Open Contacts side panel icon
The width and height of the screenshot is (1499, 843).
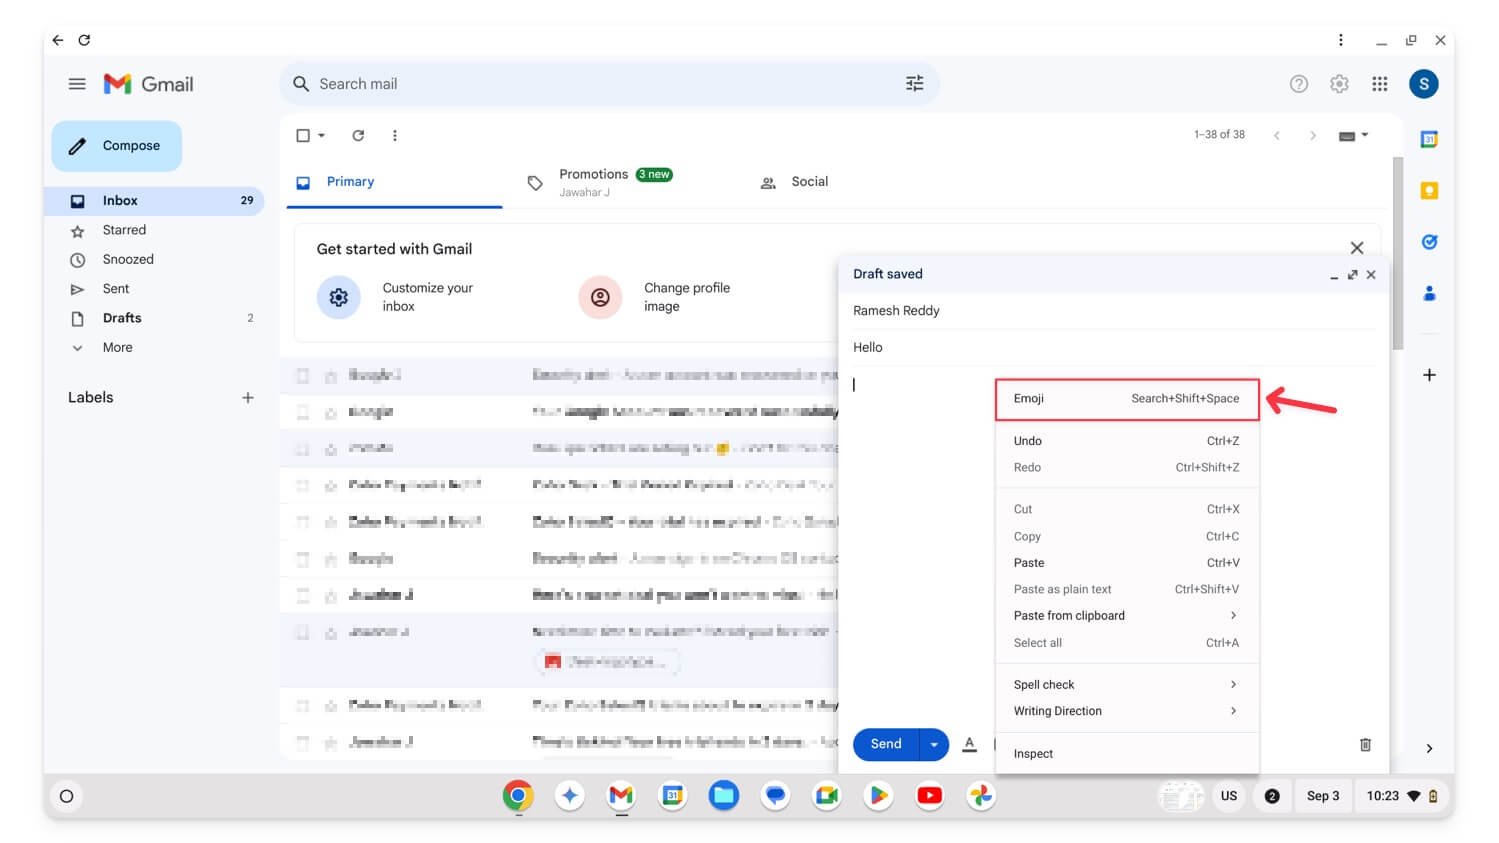(x=1429, y=293)
